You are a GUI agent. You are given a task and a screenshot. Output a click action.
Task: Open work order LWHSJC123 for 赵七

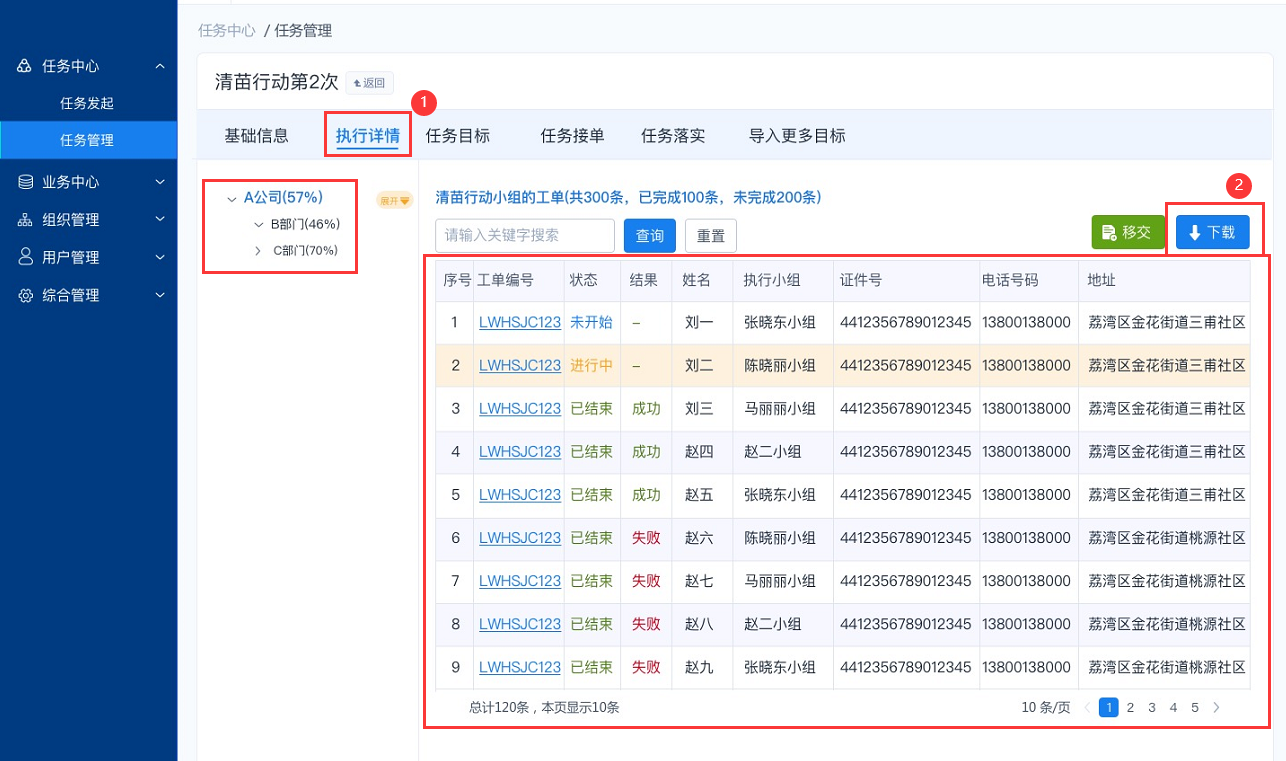point(520,581)
